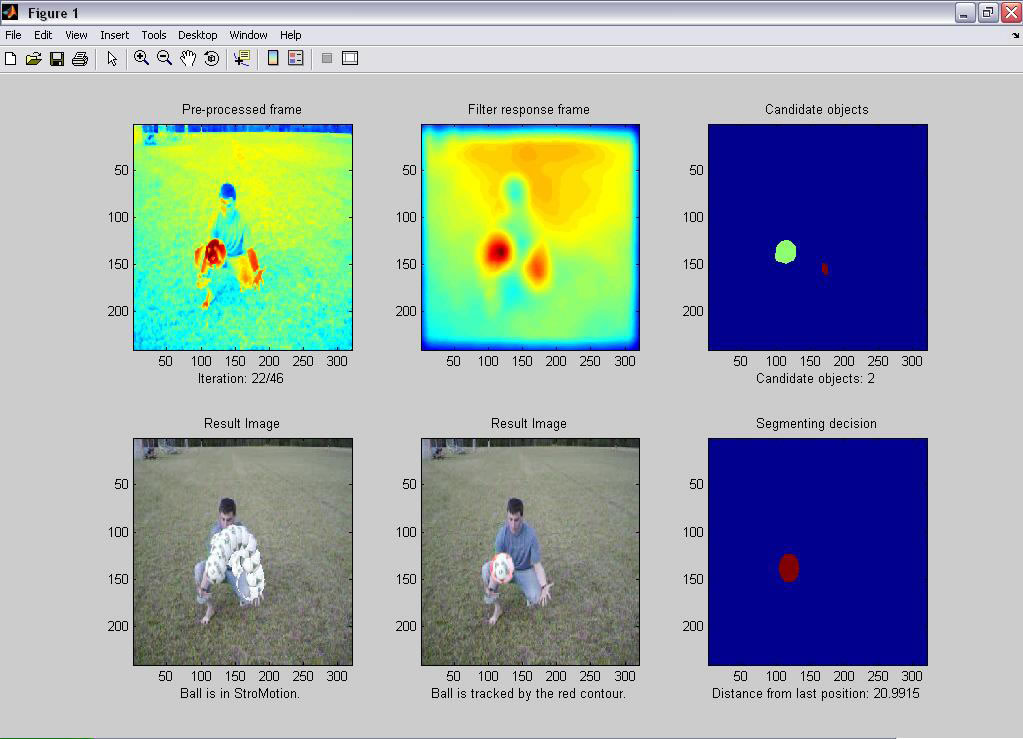Image resolution: width=1023 pixels, height=739 pixels.
Task: Dock the figure using the corner arrow
Action: coord(1015,36)
